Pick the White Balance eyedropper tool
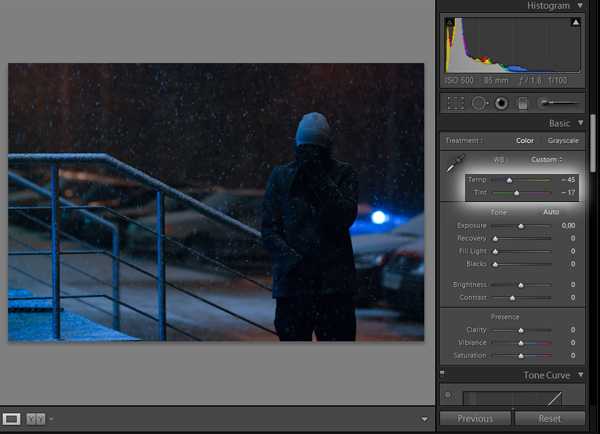The image size is (600, 434). (x=456, y=163)
